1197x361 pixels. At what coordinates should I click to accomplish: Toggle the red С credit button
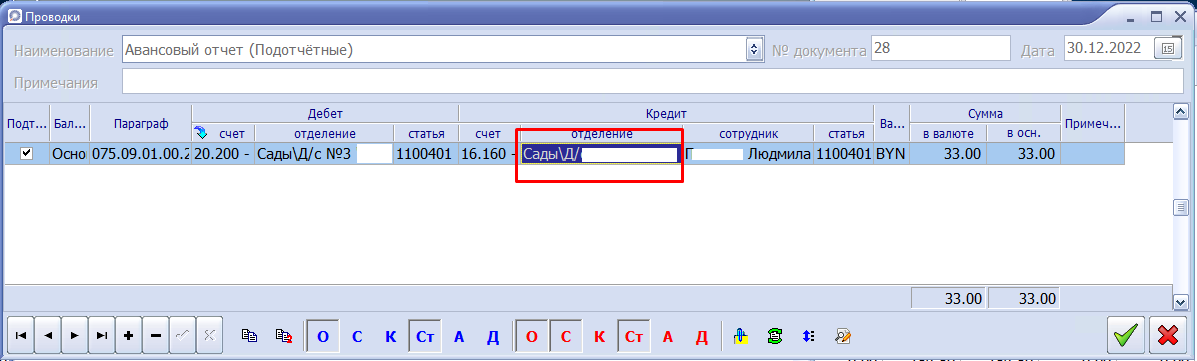point(566,336)
